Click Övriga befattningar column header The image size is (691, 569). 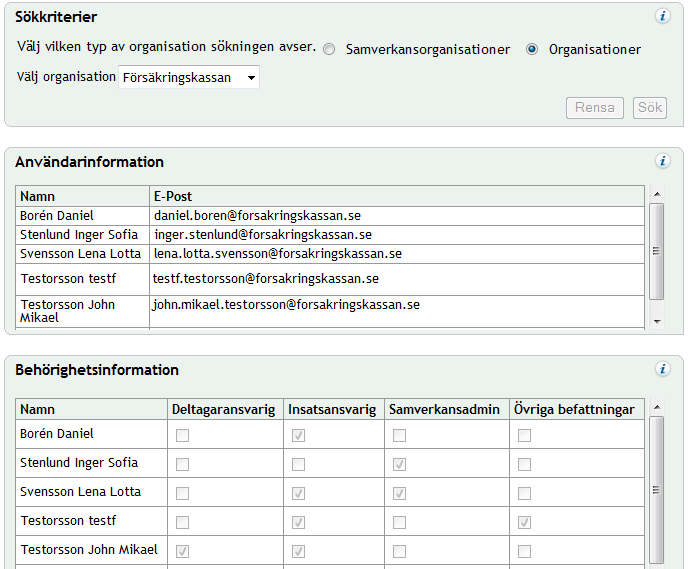click(x=577, y=409)
